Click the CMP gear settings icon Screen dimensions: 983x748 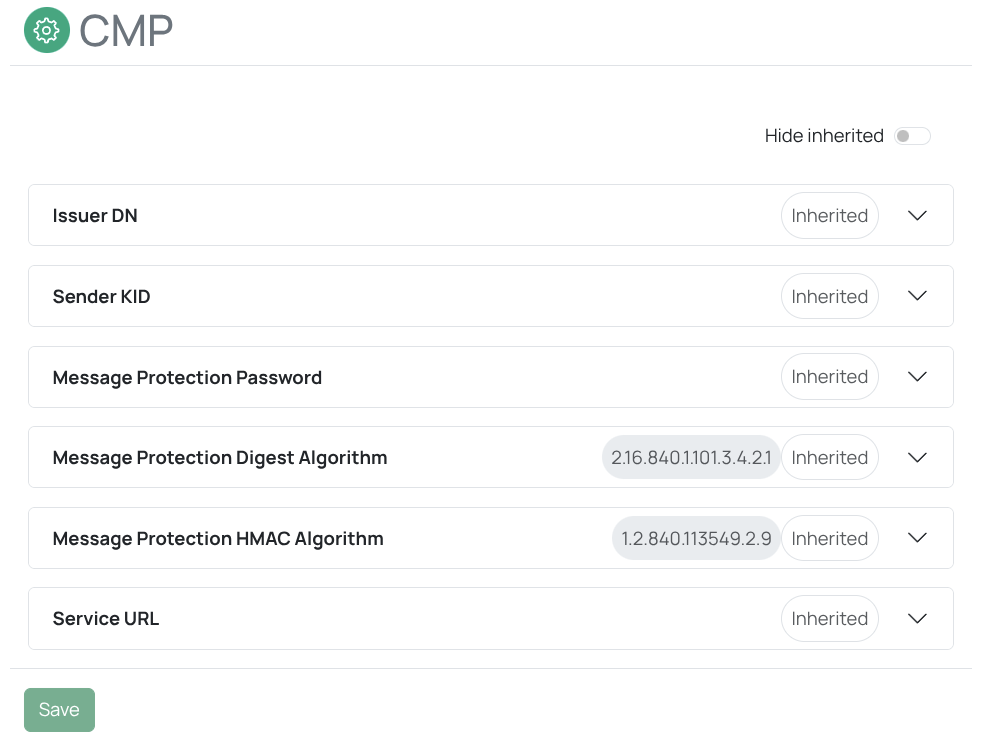click(x=47, y=31)
